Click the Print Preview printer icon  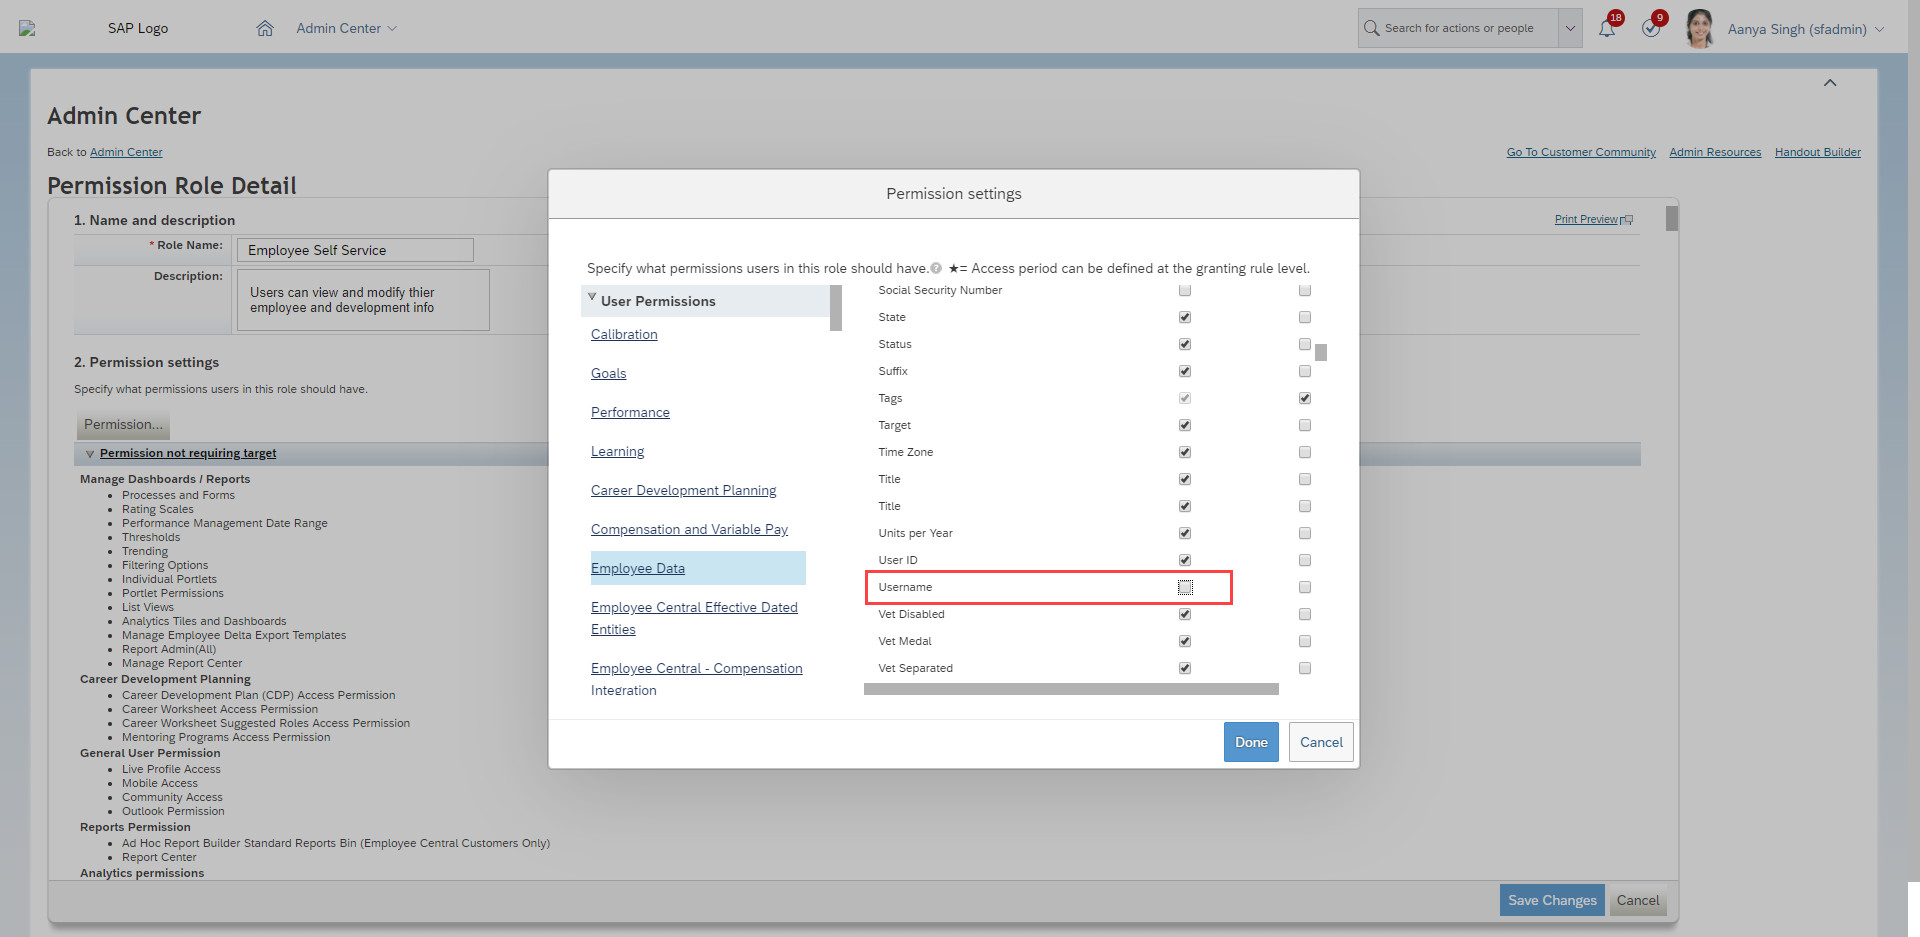1627,220
